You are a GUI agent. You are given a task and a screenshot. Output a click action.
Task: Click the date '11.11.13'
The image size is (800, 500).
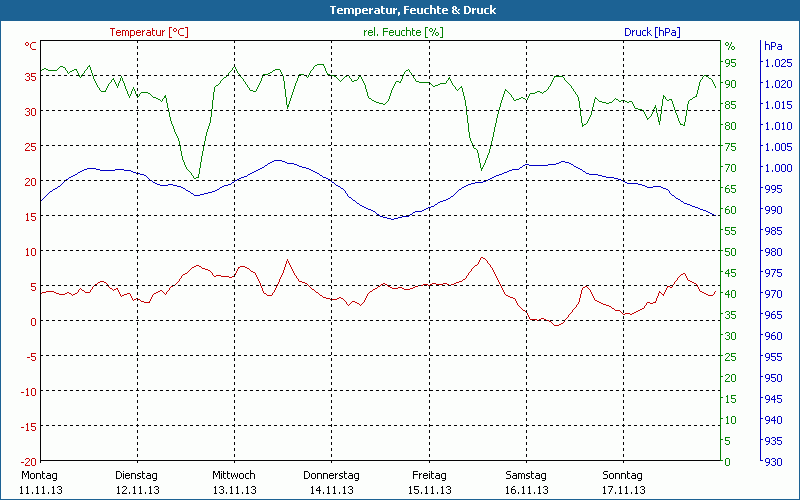coord(41,490)
